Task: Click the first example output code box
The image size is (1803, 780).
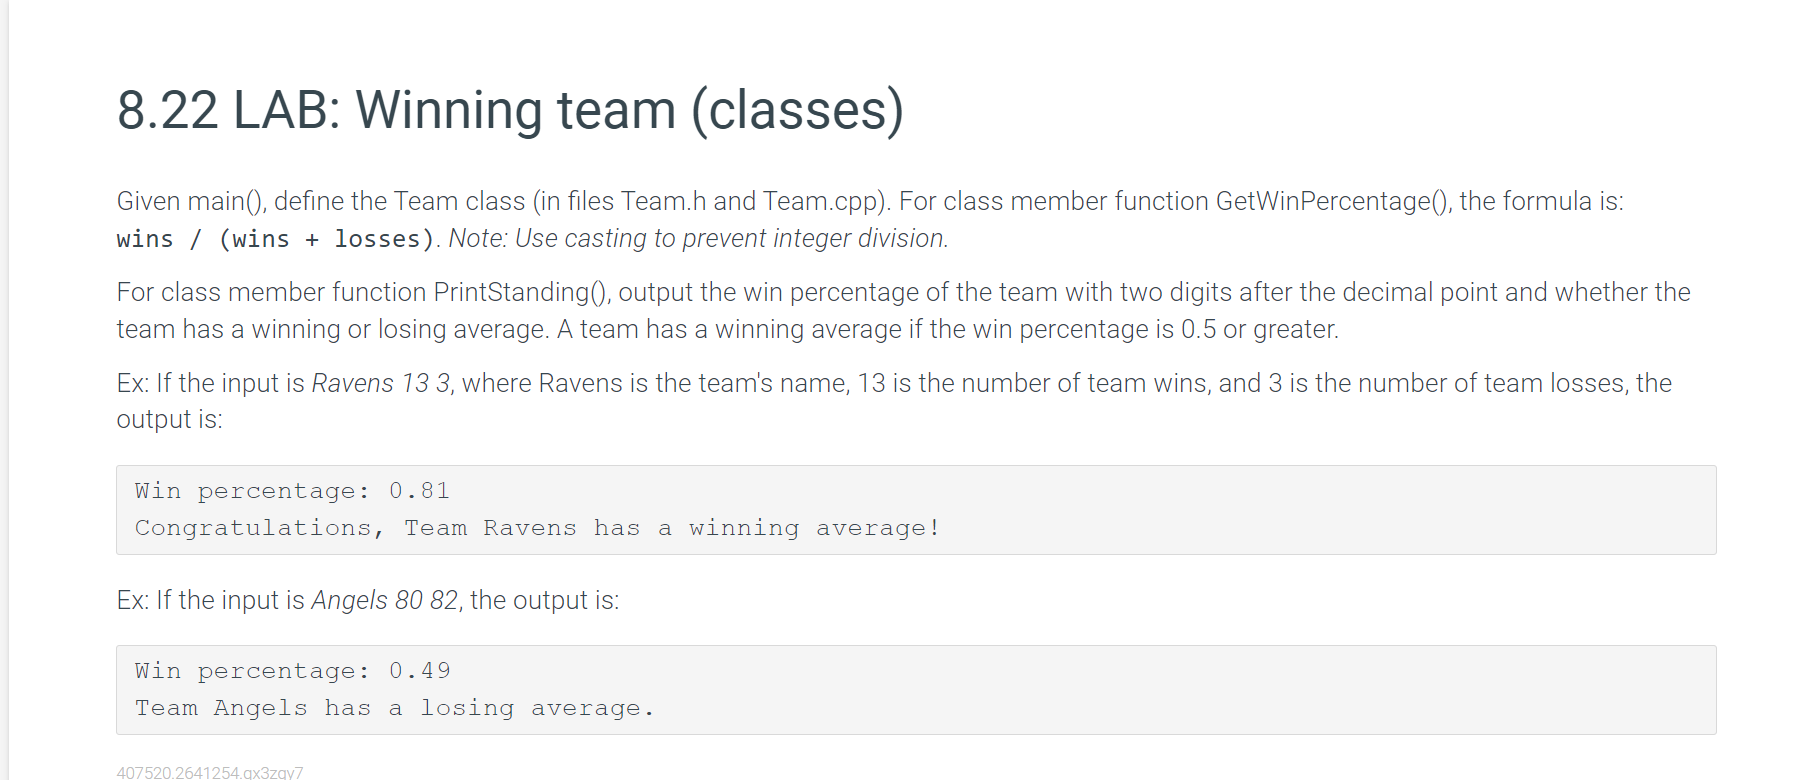Action: [x=916, y=510]
